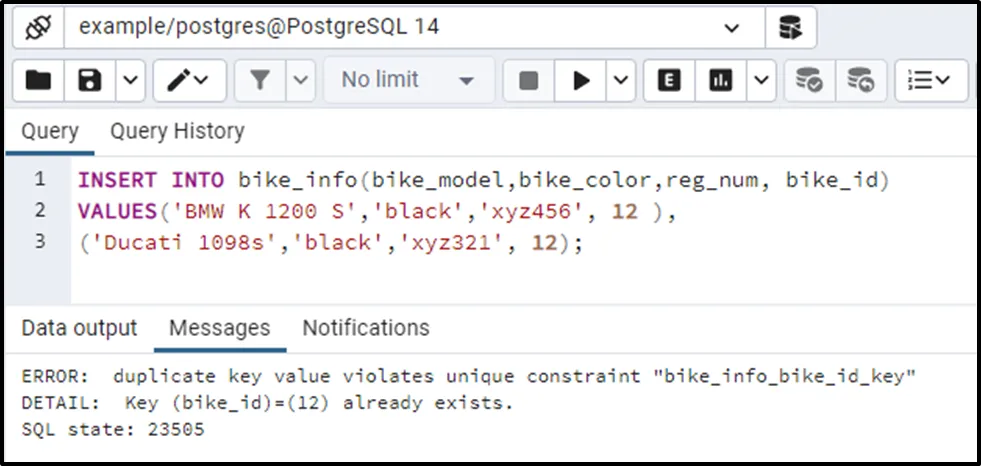This screenshot has width=981, height=466.
Task: Open the connection selector example/postgres@PostgreSQL 14
Action: (408, 27)
